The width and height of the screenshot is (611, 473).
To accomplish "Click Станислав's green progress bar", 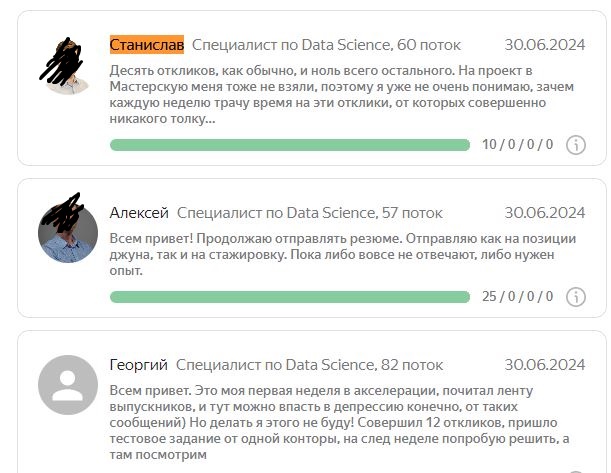I will point(289,145).
